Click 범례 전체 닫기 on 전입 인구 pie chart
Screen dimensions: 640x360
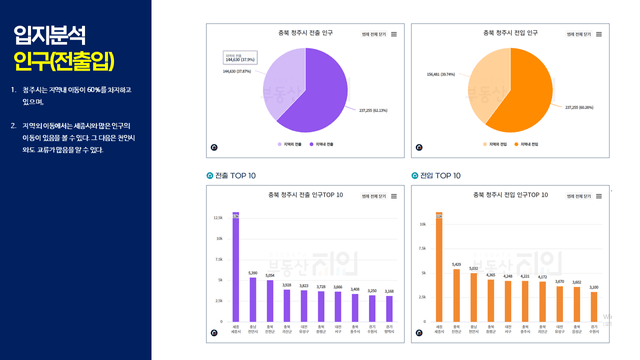click(x=578, y=34)
